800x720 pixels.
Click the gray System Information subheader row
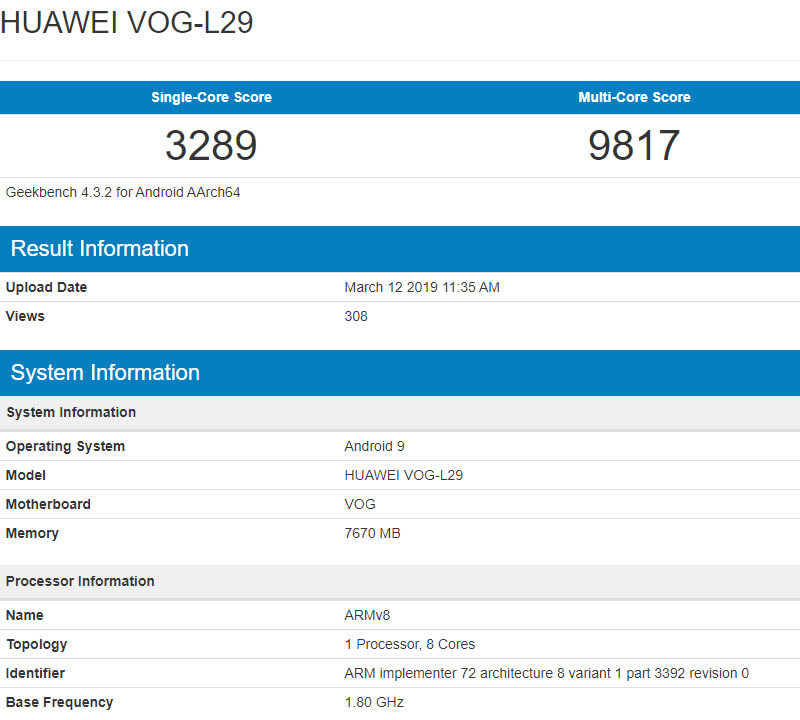71,412
